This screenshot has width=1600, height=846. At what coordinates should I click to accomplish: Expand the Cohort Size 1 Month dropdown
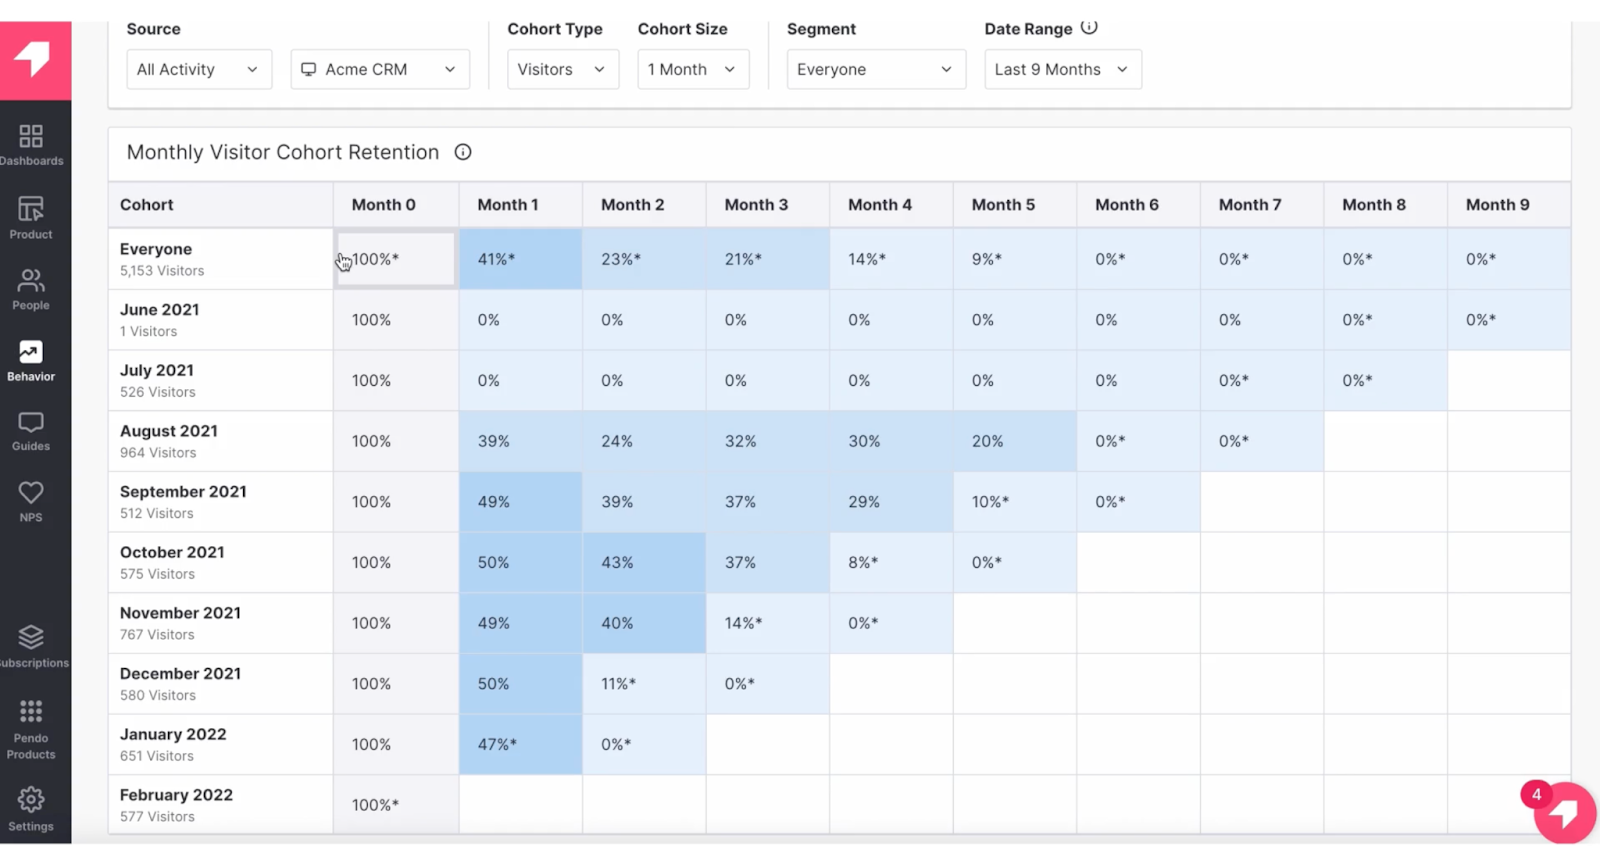pyautogui.click(x=693, y=69)
